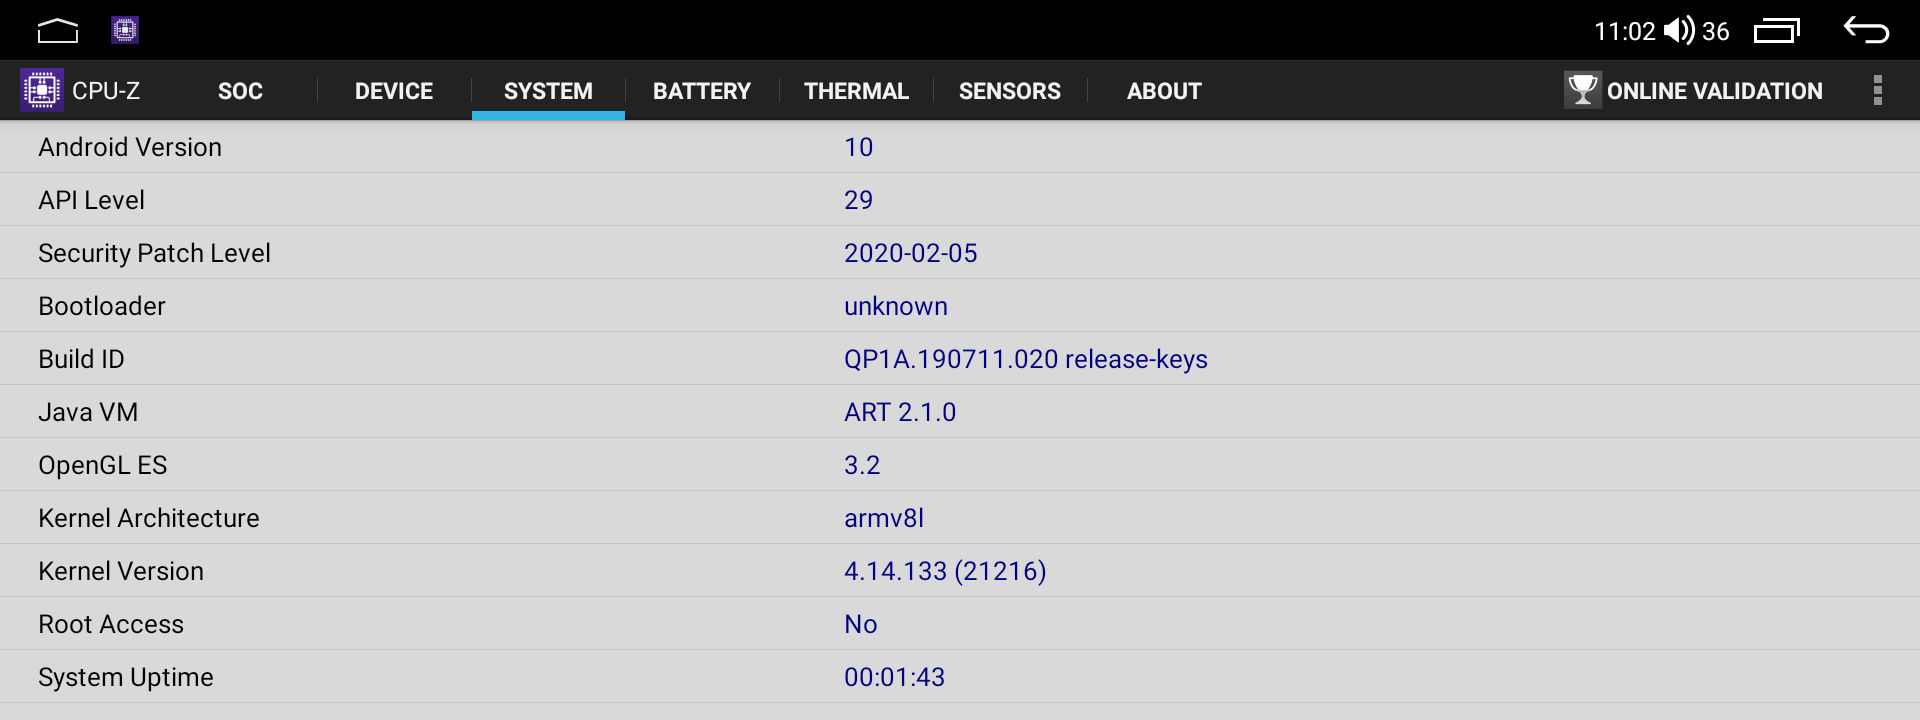Open the three-dot overflow menu

coord(1878,90)
